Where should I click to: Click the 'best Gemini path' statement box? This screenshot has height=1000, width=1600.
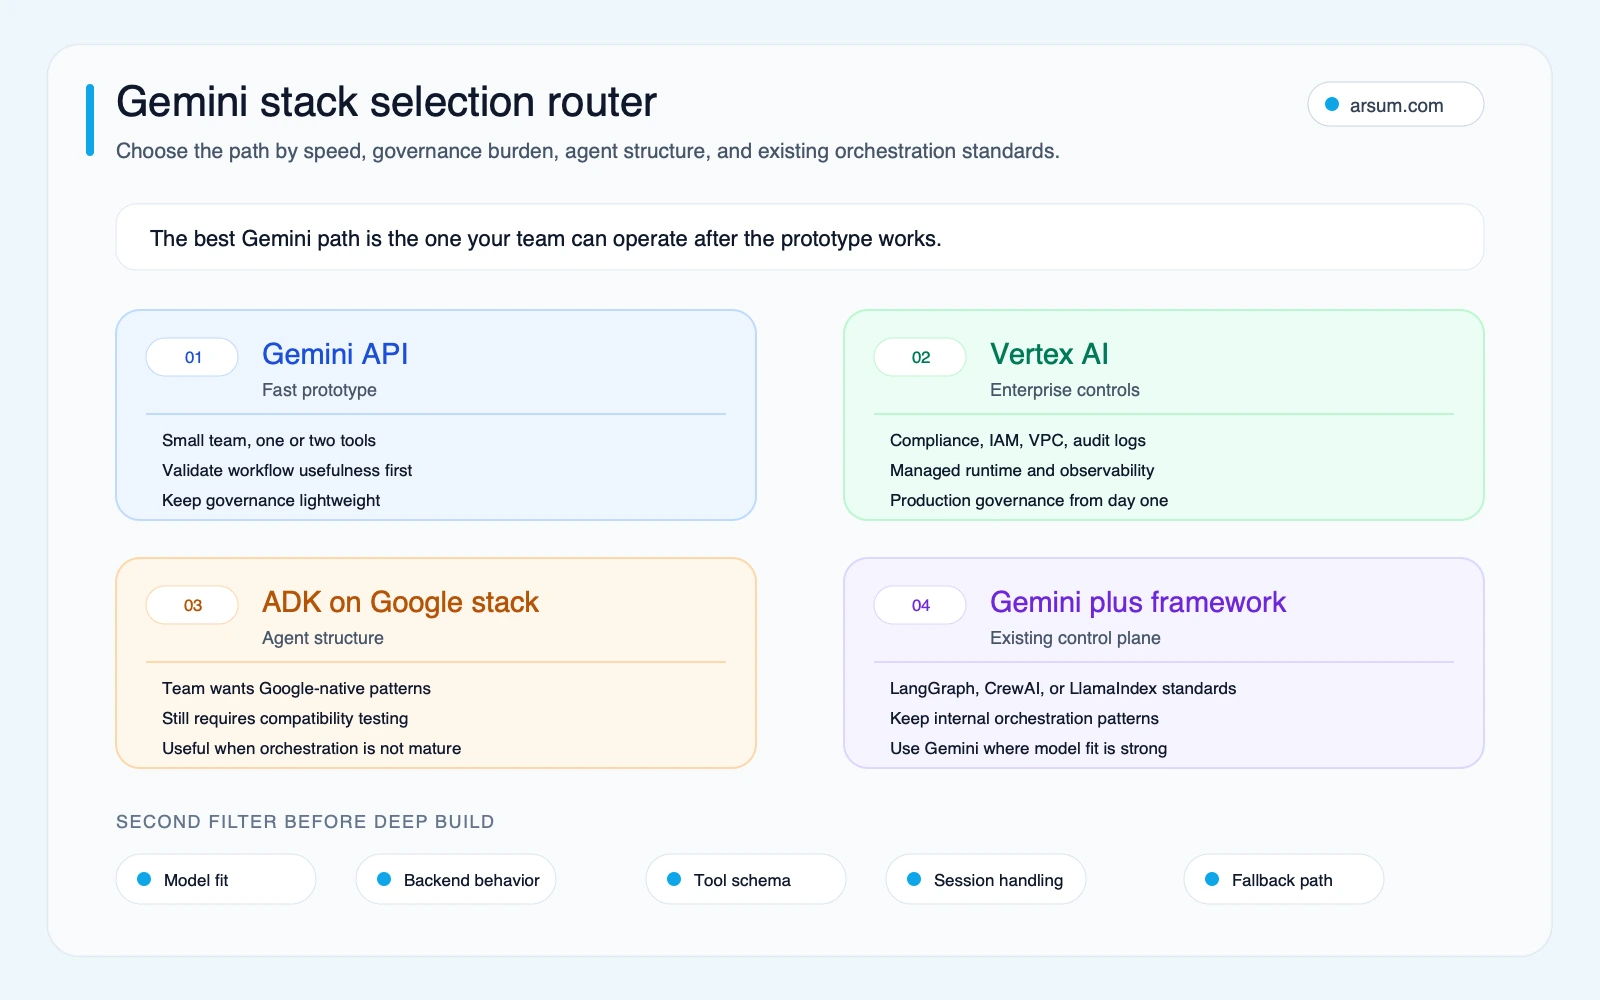(x=800, y=237)
